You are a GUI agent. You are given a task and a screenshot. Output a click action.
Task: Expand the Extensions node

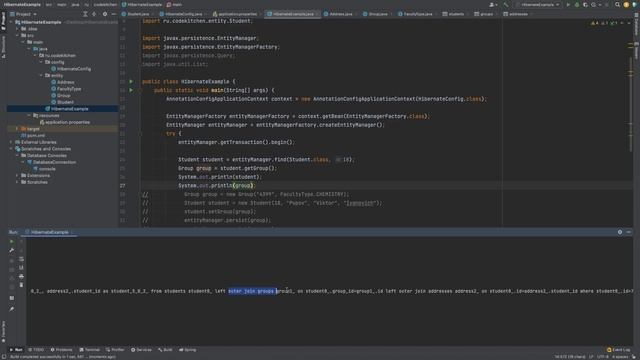[17, 176]
